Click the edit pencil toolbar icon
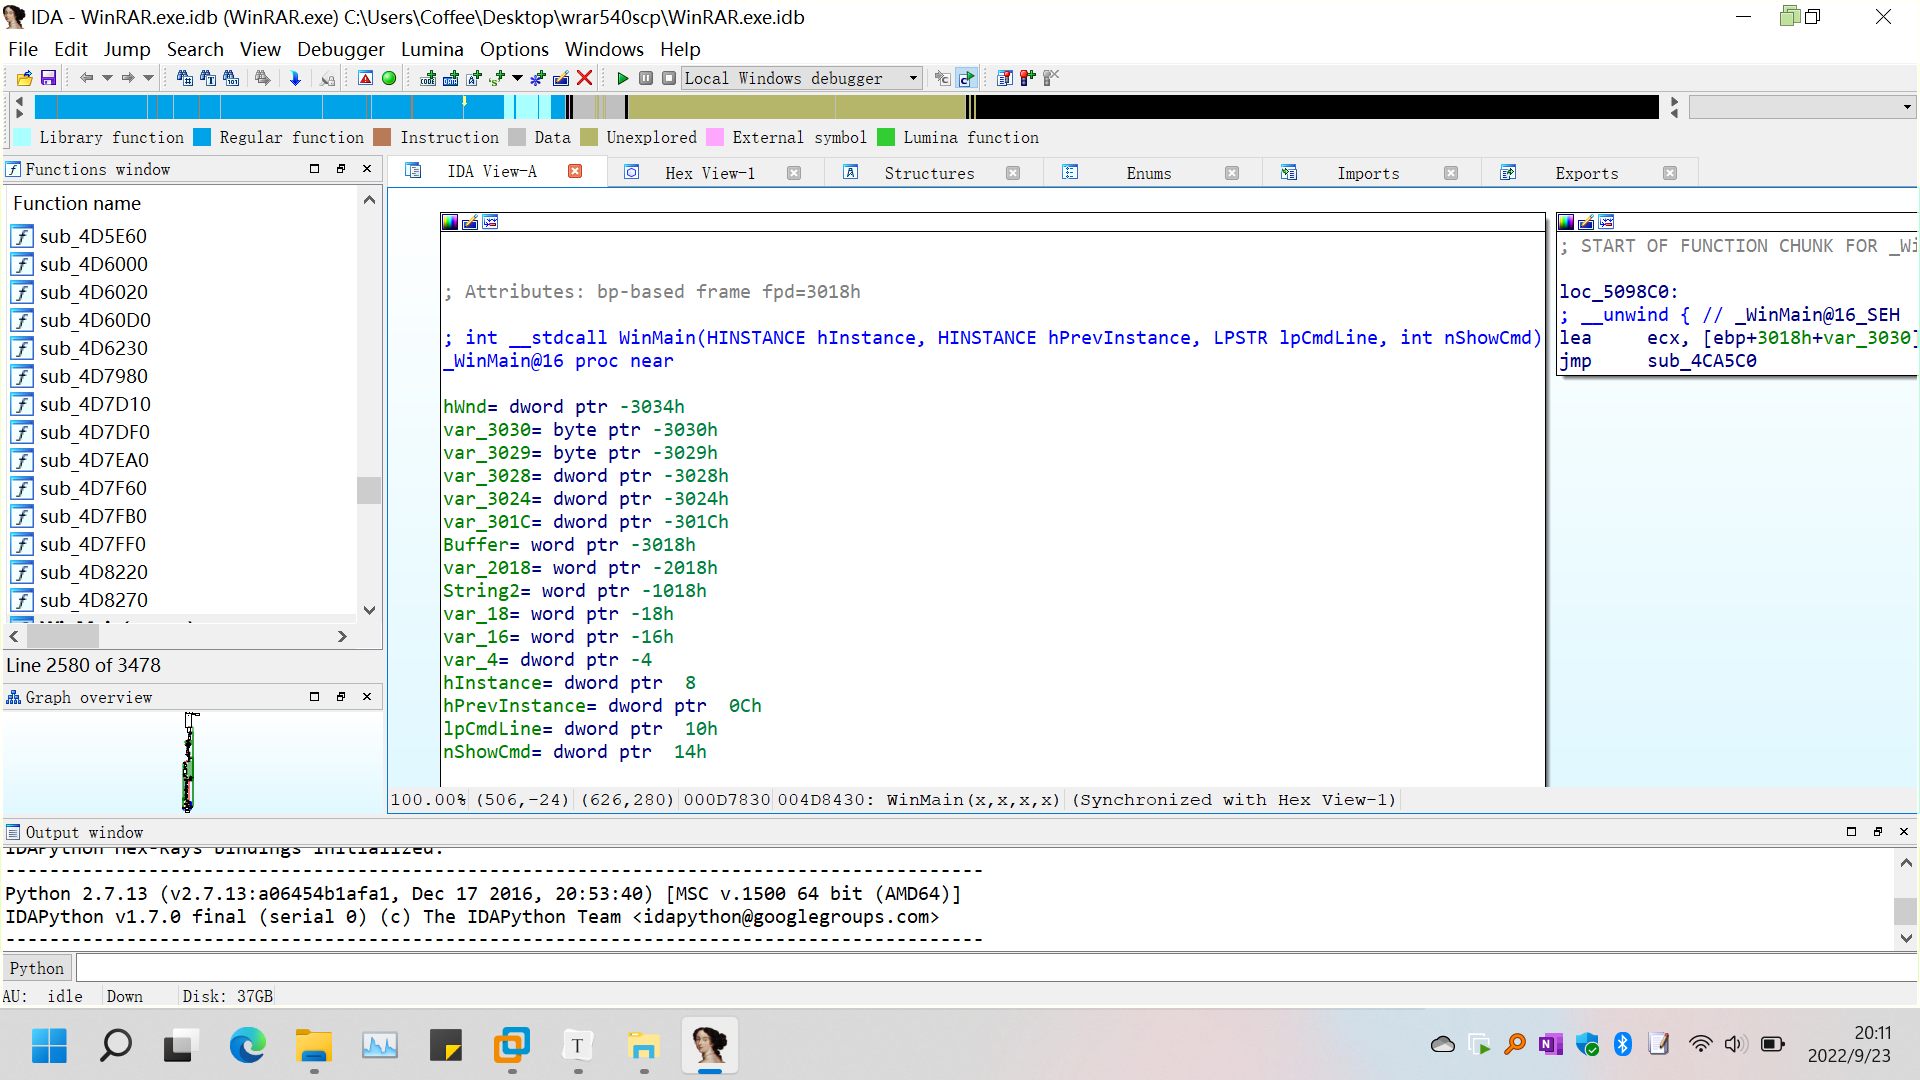1920x1080 pixels. pos(561,78)
